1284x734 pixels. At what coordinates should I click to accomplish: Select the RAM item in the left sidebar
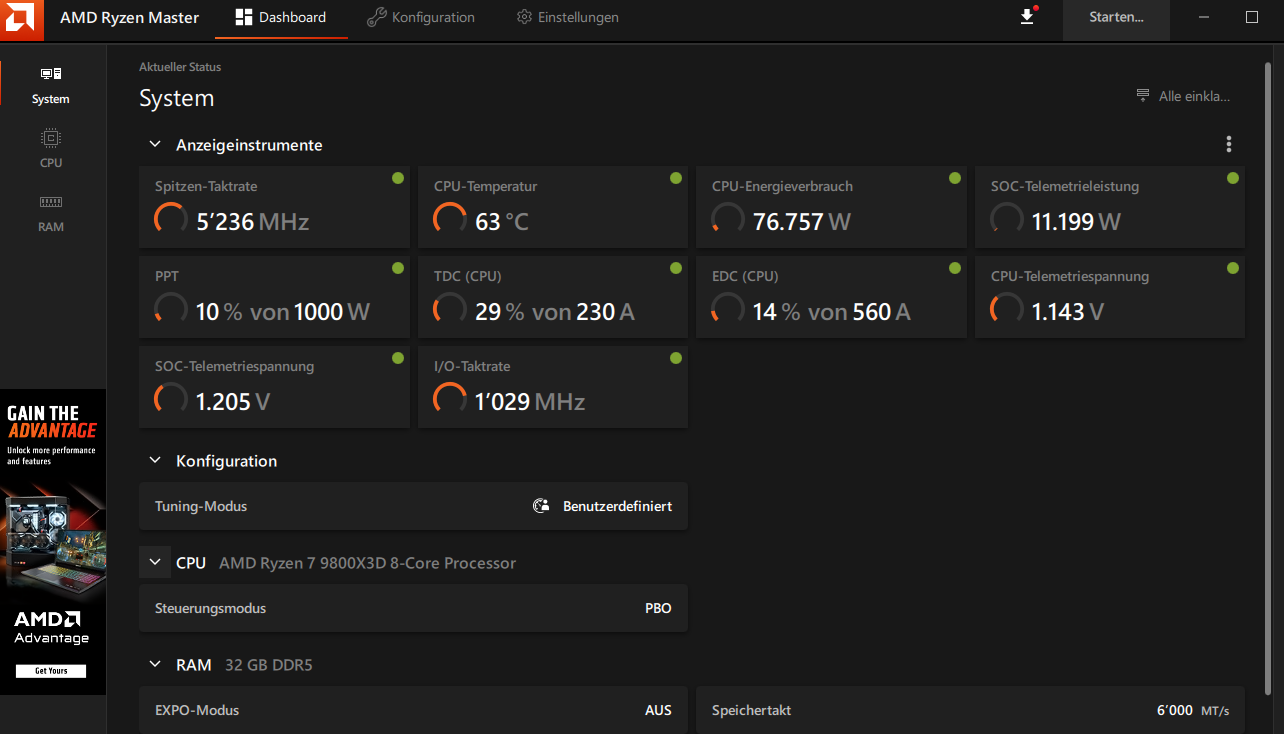pyautogui.click(x=51, y=213)
